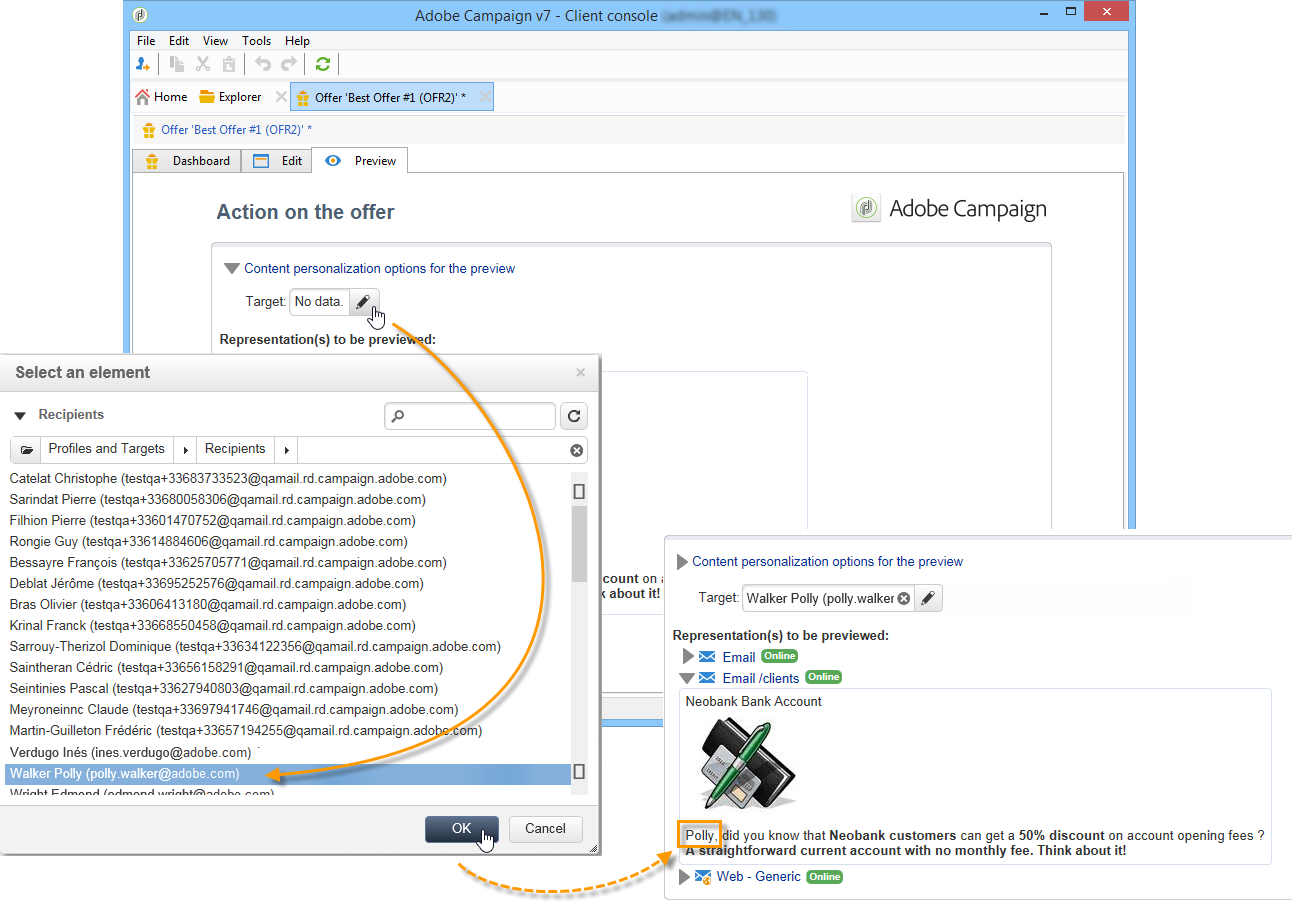
Task: Switch to the Explorer tab
Action: (230, 97)
